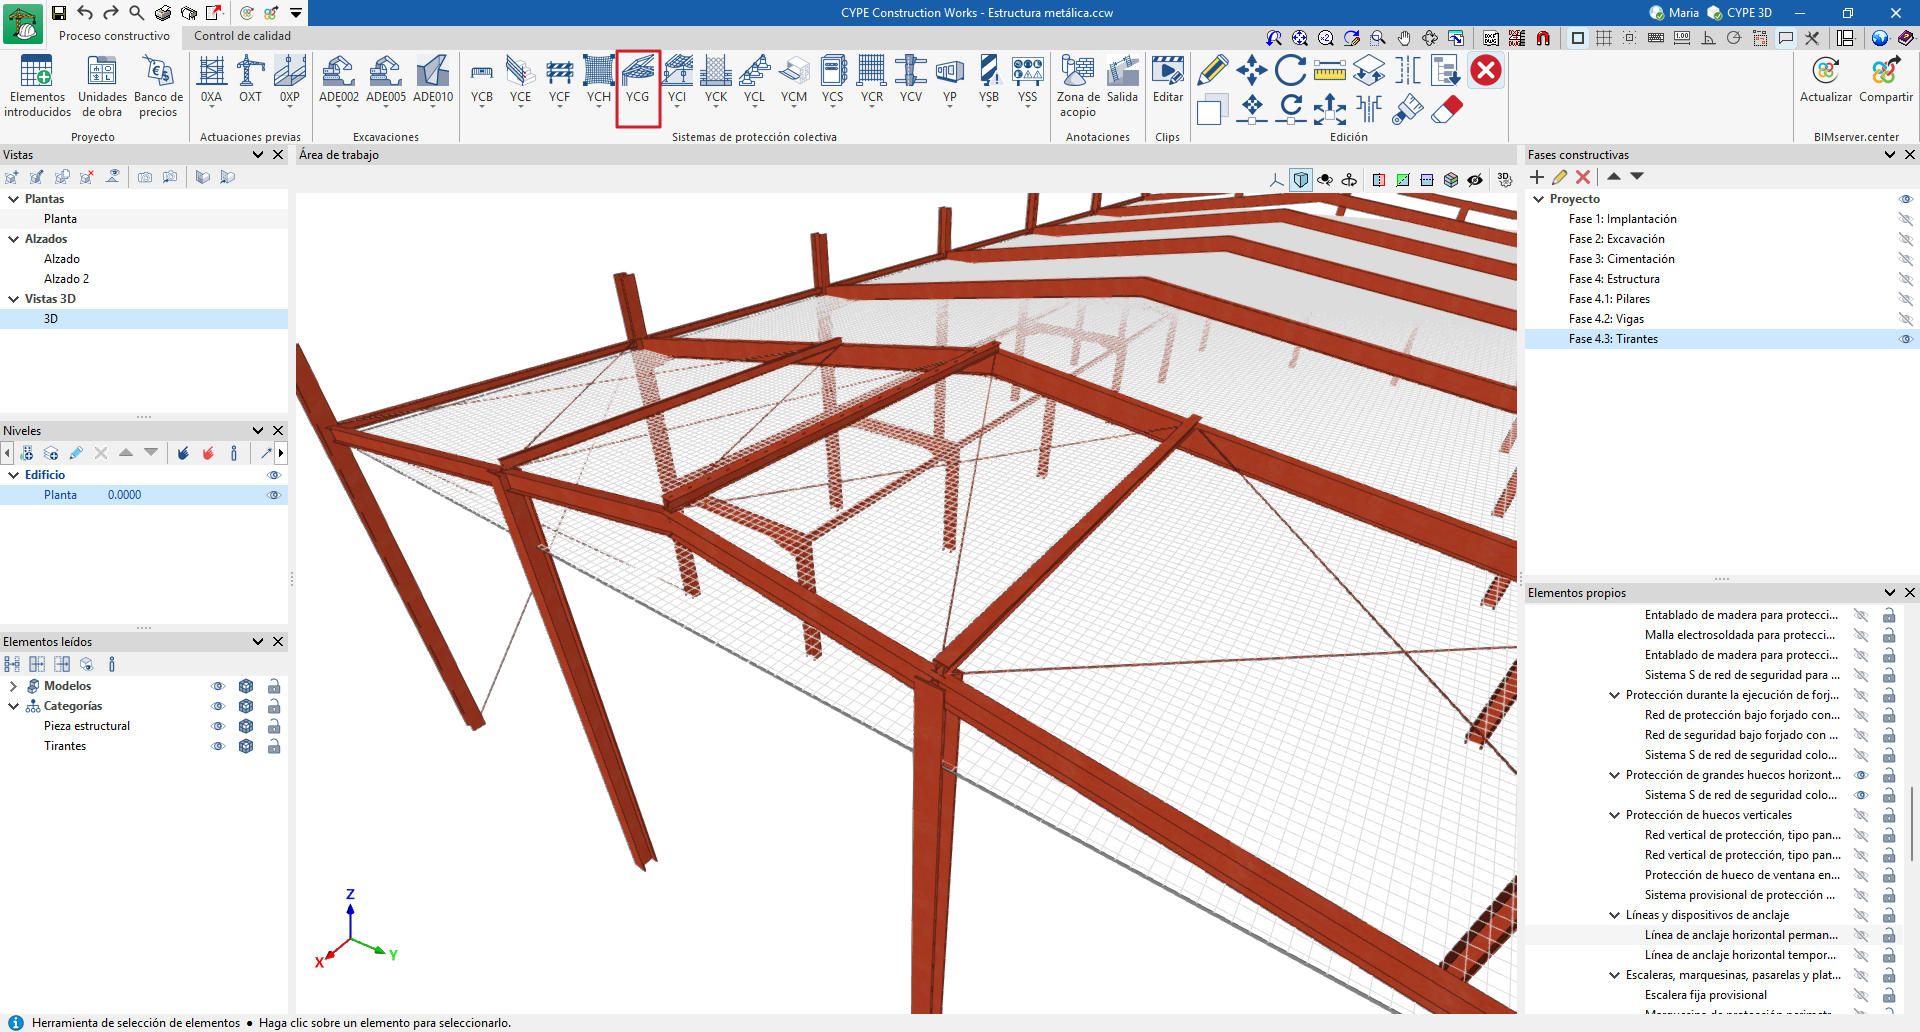Select the OXA previous-works tool
Viewport: 1920px width, 1032px height.
pos(211,80)
